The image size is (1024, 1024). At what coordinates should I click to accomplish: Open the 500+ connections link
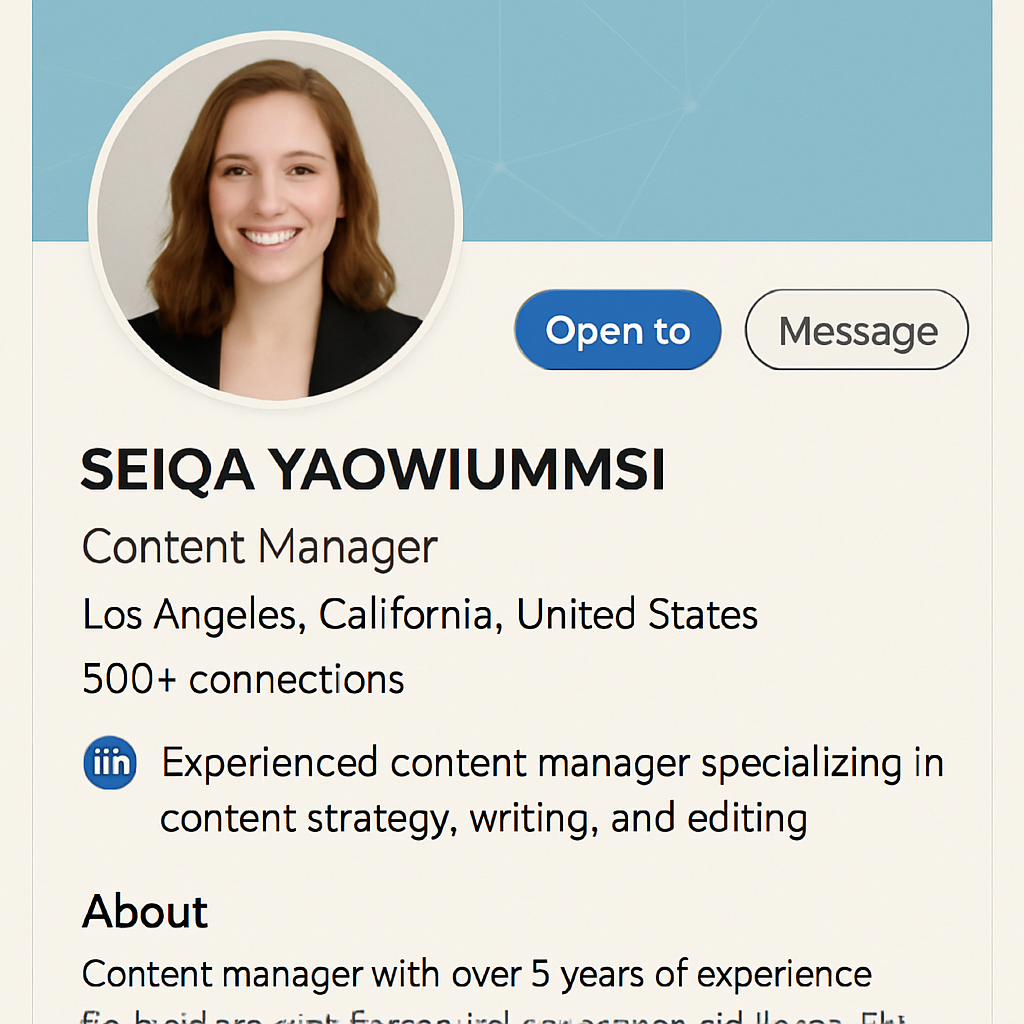coord(243,679)
